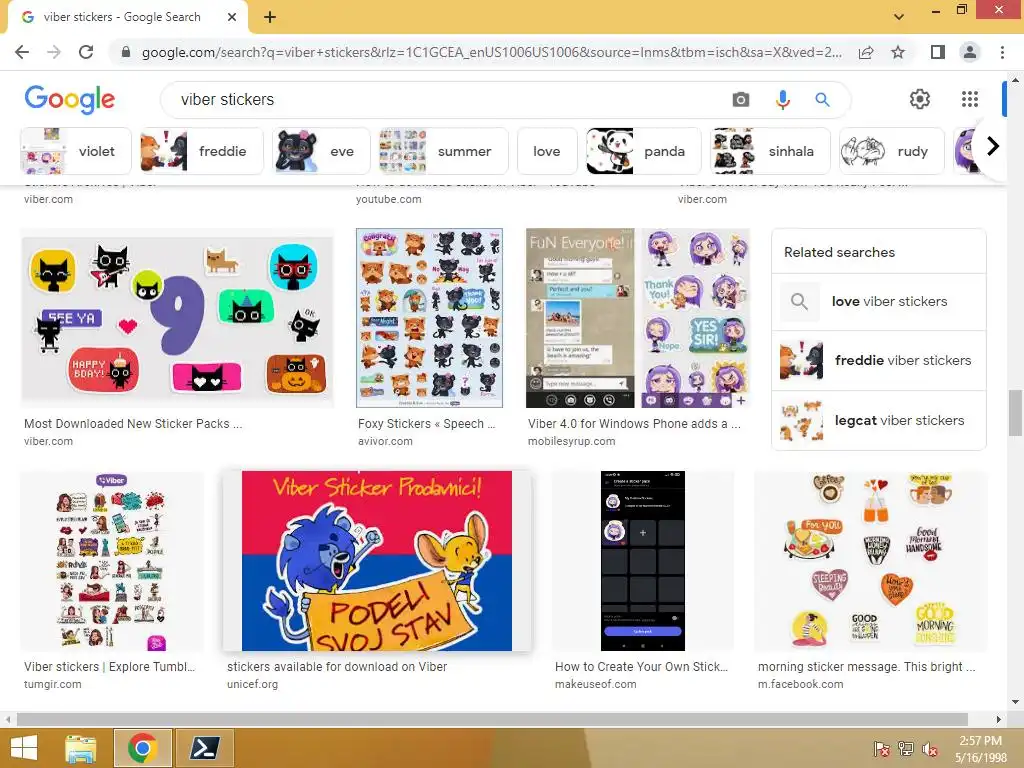Click the search by image camera icon
Image resolution: width=1024 pixels, height=768 pixels.
pos(741,99)
